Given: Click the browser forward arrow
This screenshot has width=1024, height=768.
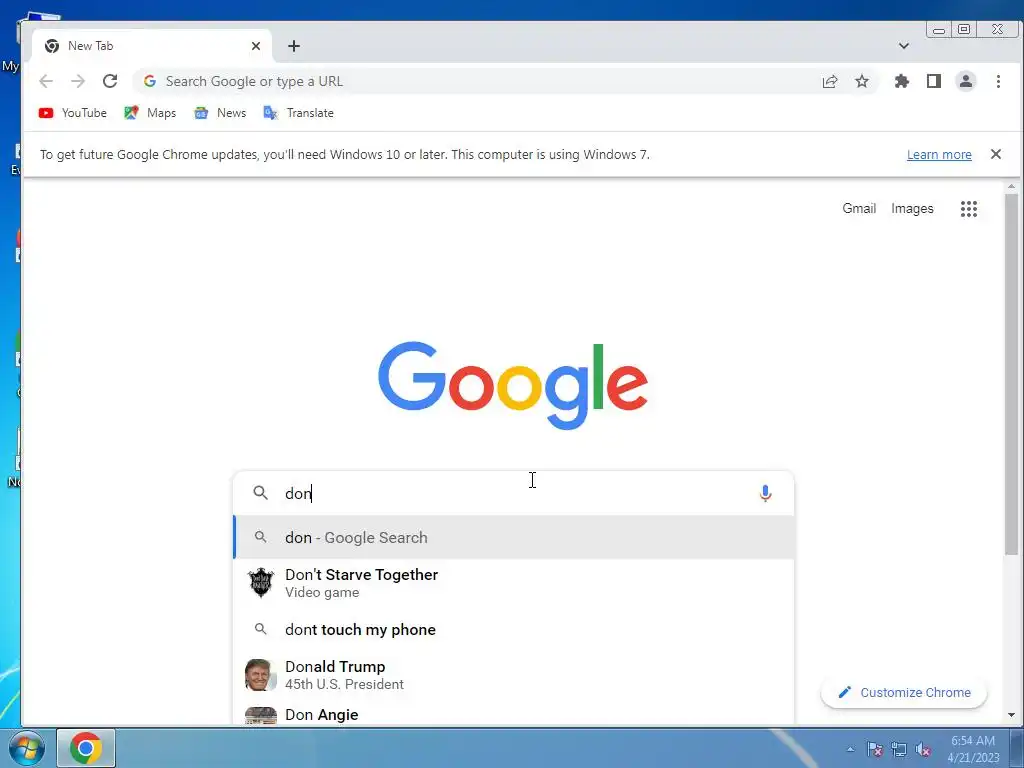Looking at the screenshot, I should tap(78, 81).
